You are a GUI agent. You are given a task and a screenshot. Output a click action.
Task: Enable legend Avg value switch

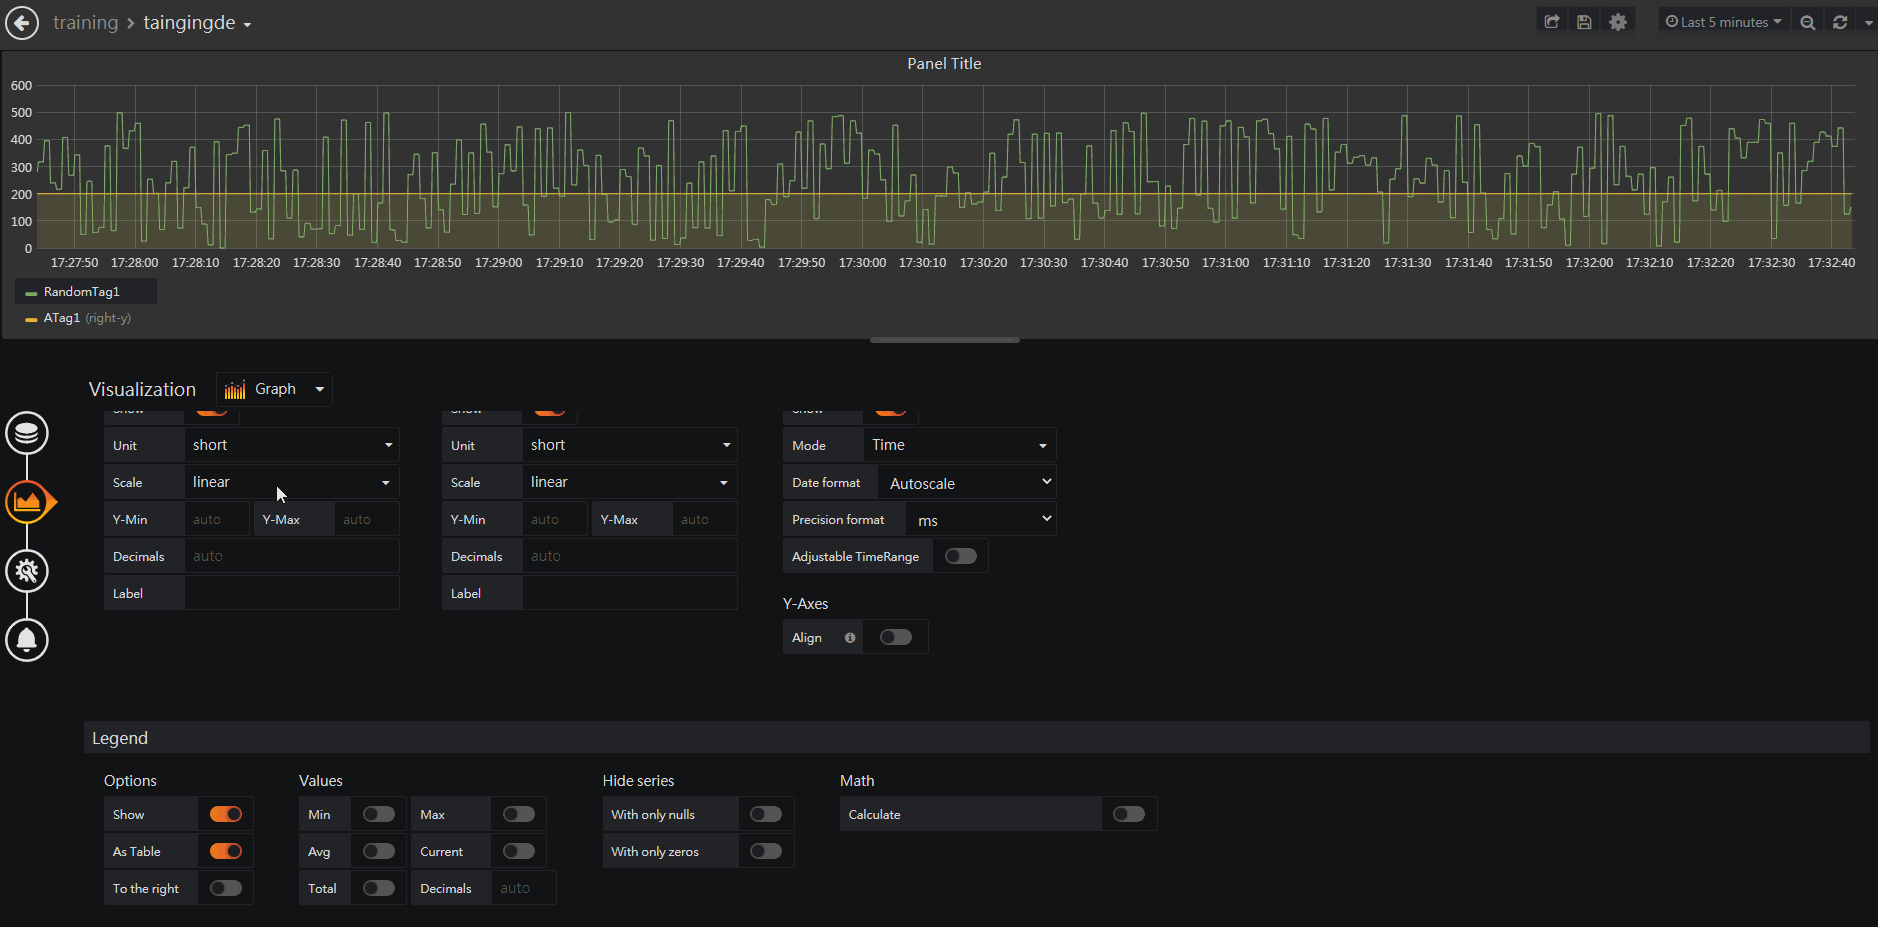(379, 851)
